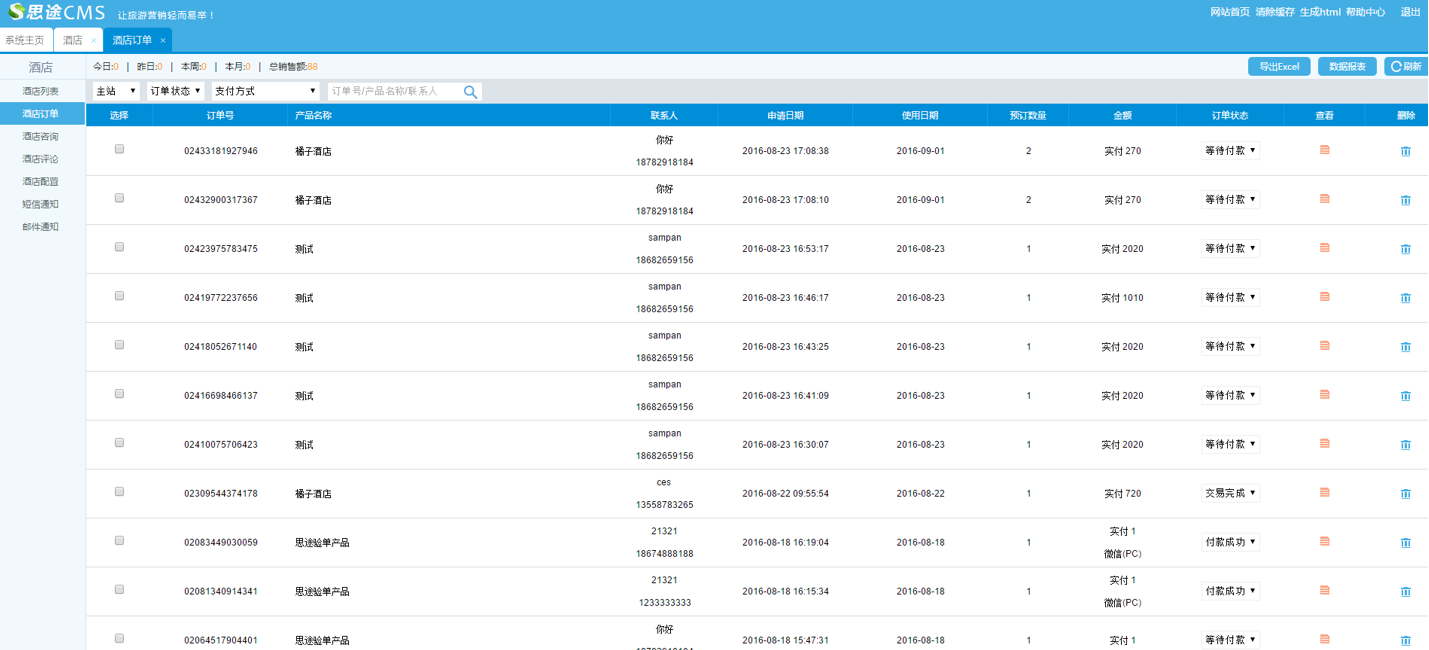Close the 酒店订单 tab with x
The image size is (1429, 650).
click(x=163, y=41)
